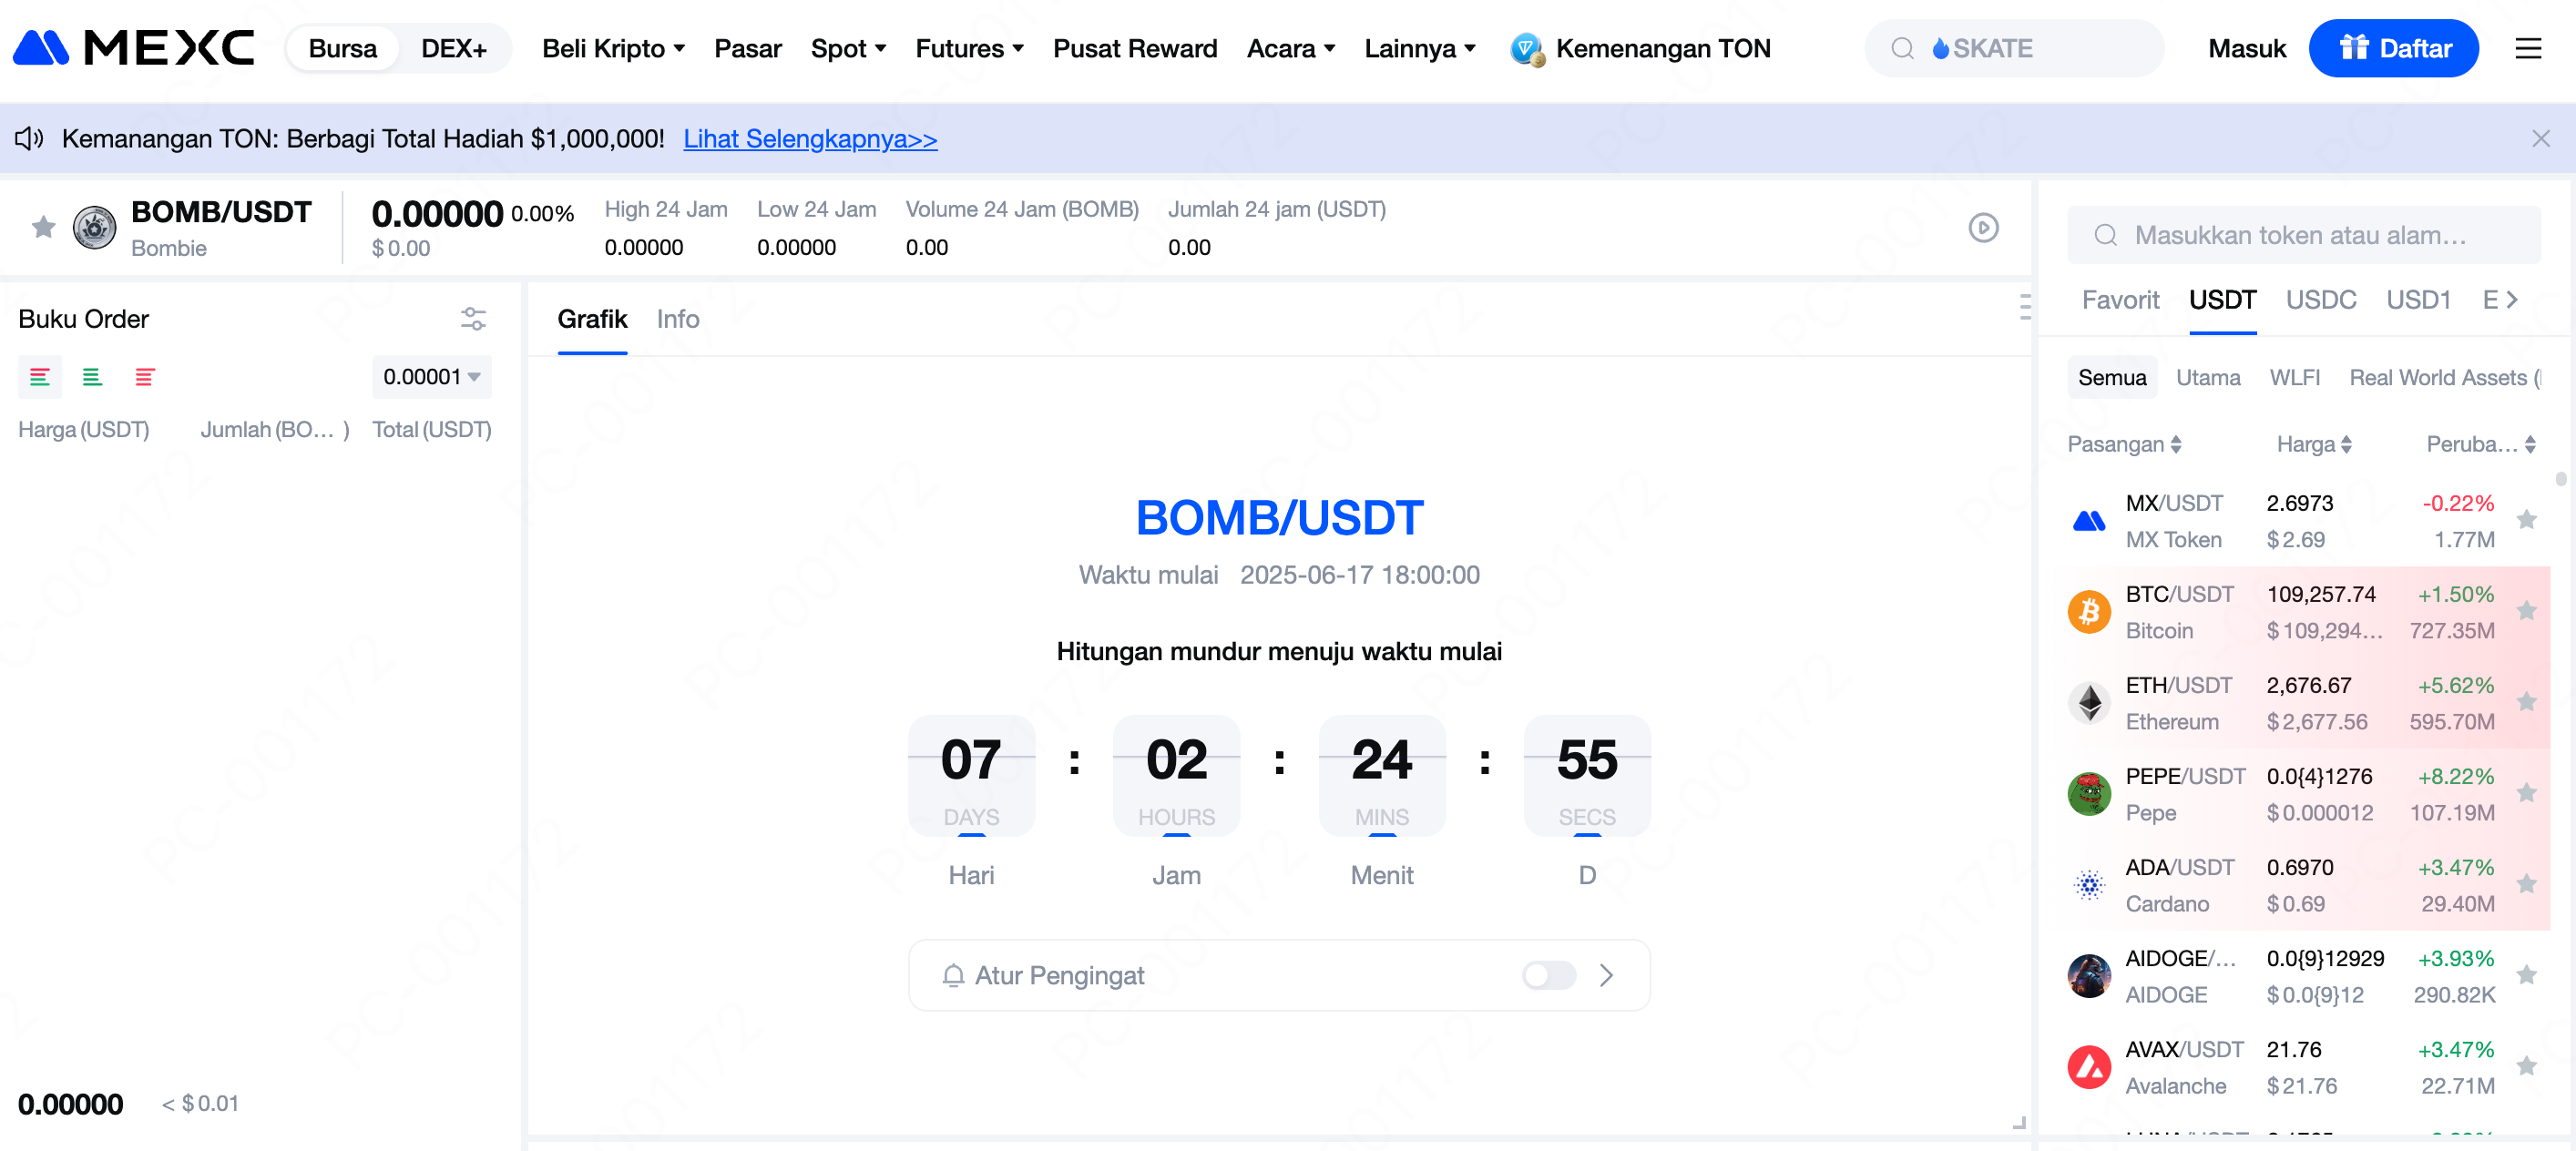Click the play tutorial circle icon
The image size is (2576, 1151).
pos(1983,228)
